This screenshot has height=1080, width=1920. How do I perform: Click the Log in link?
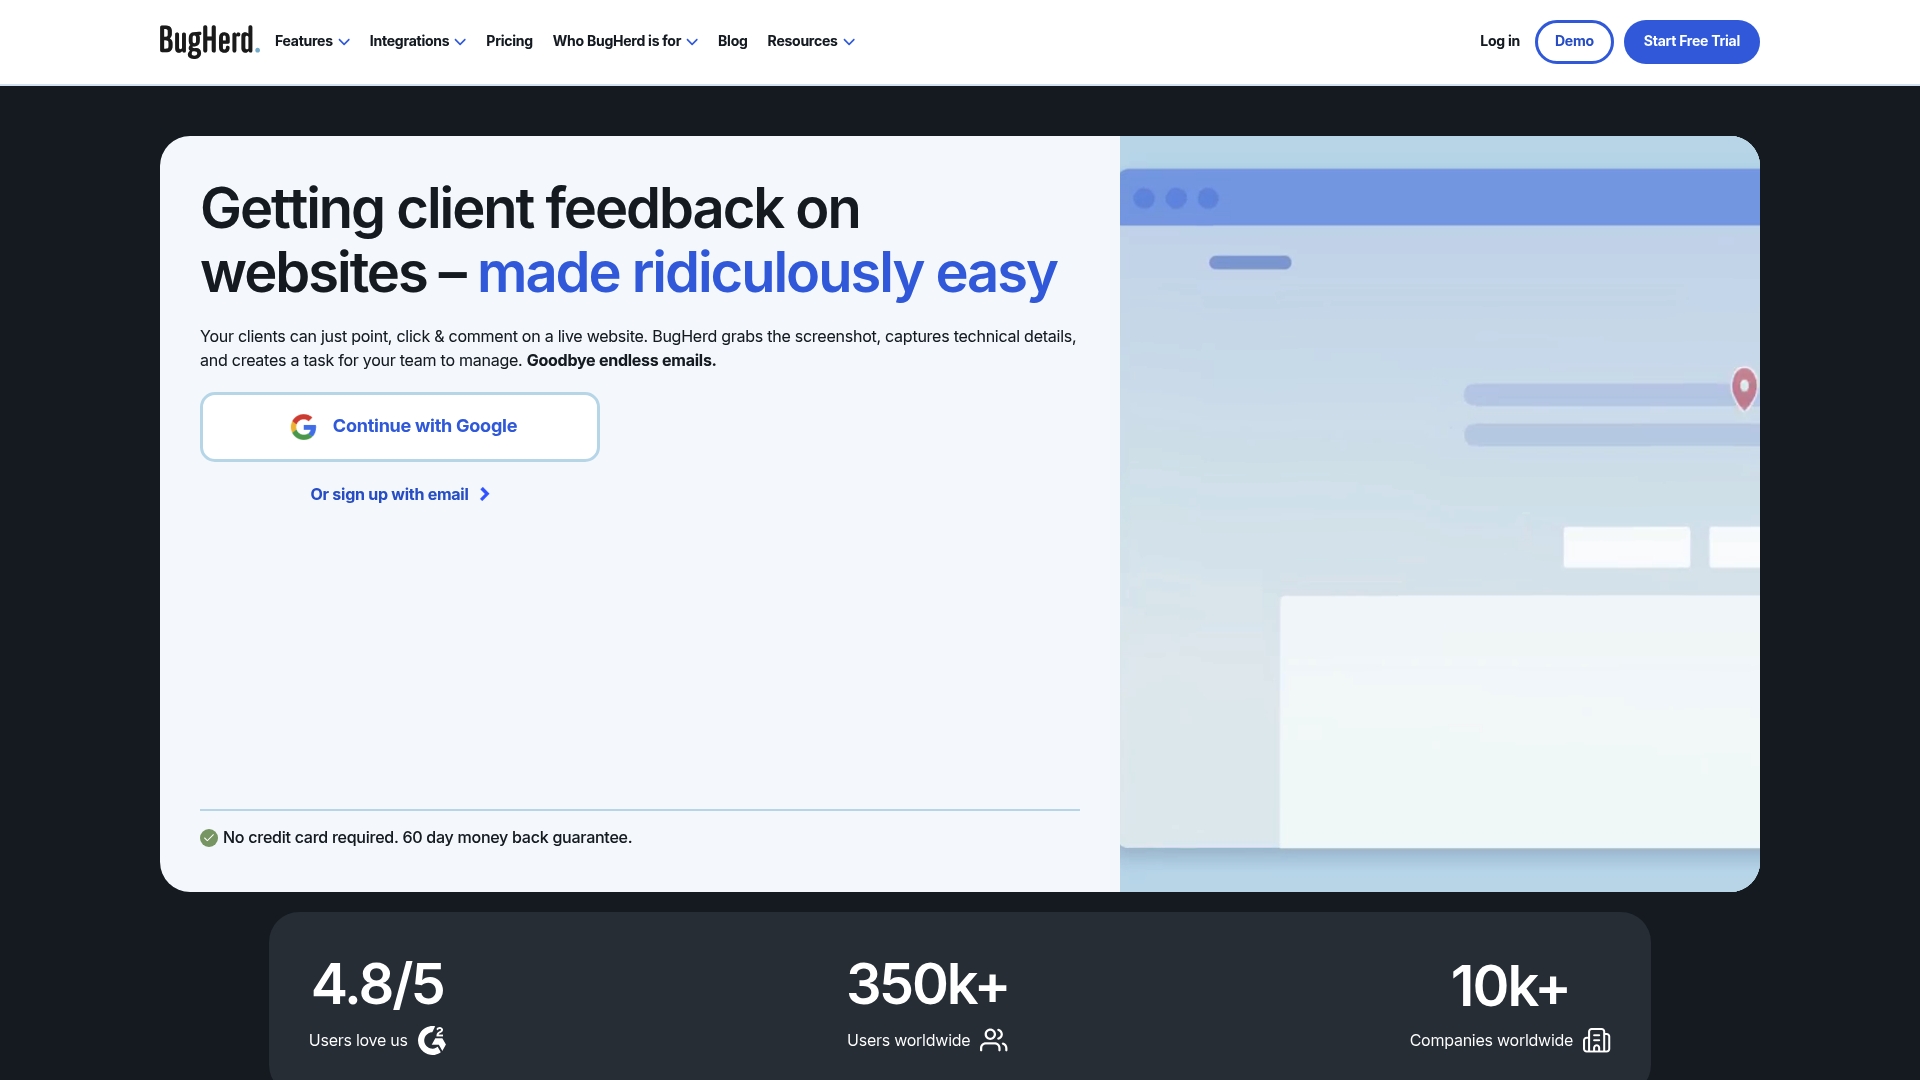1499,41
